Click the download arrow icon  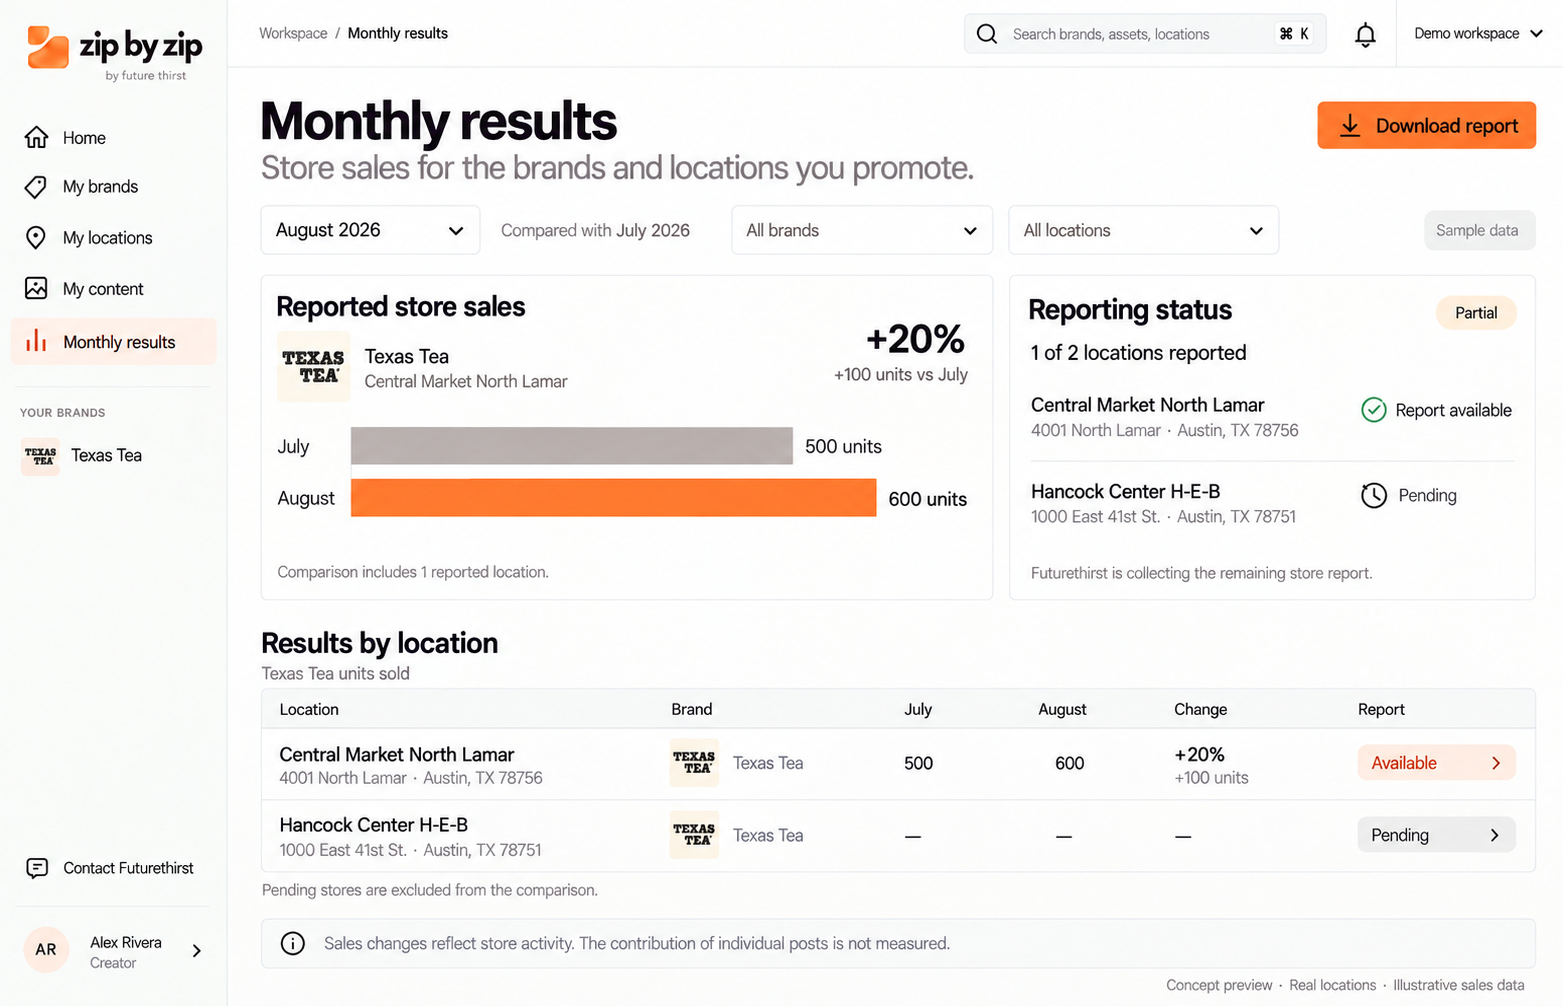[1350, 125]
